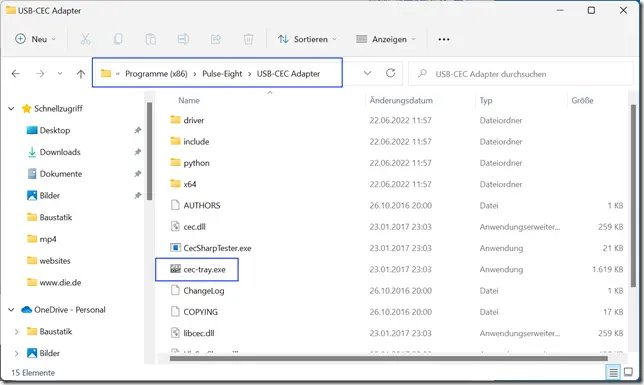This screenshot has width=644, height=385.
Task: Select the ChangeLog file name
Action: [x=204, y=290]
